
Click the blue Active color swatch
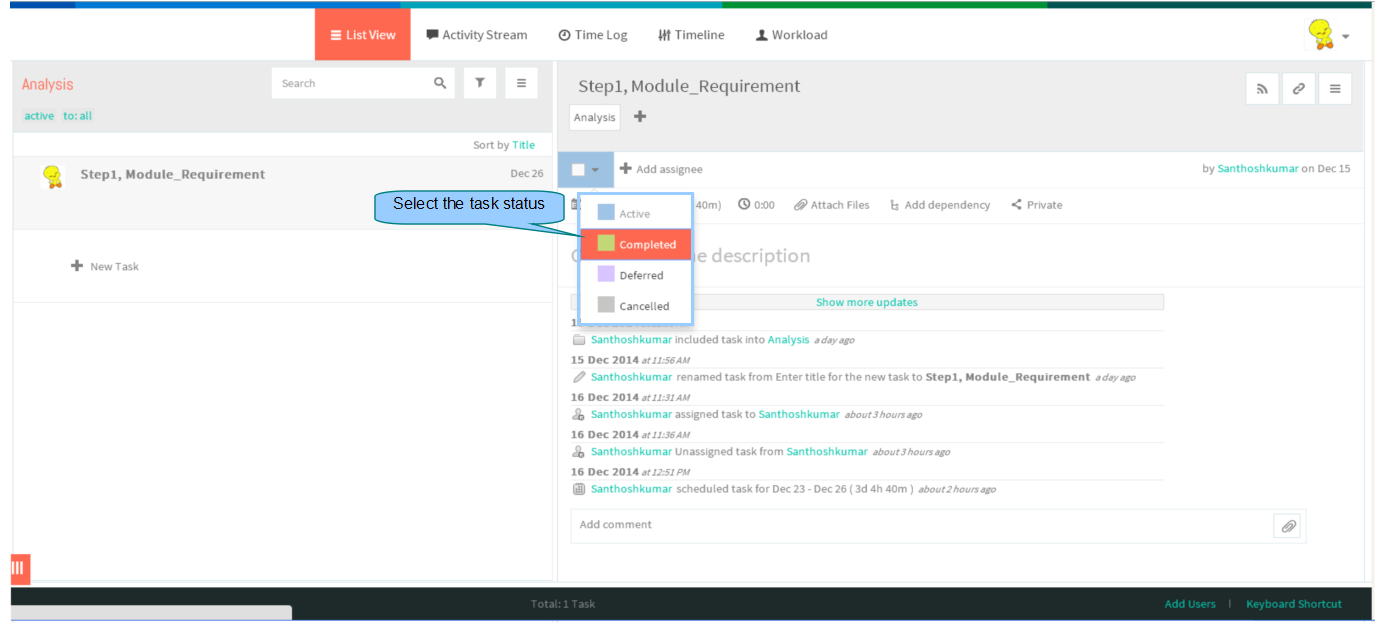pyautogui.click(x=606, y=212)
